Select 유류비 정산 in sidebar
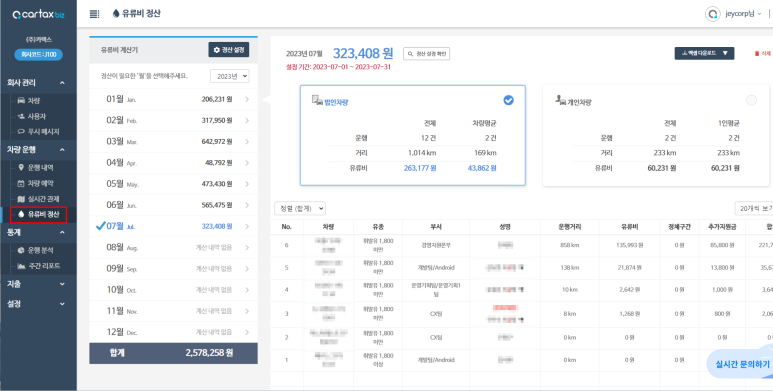 coord(38,214)
